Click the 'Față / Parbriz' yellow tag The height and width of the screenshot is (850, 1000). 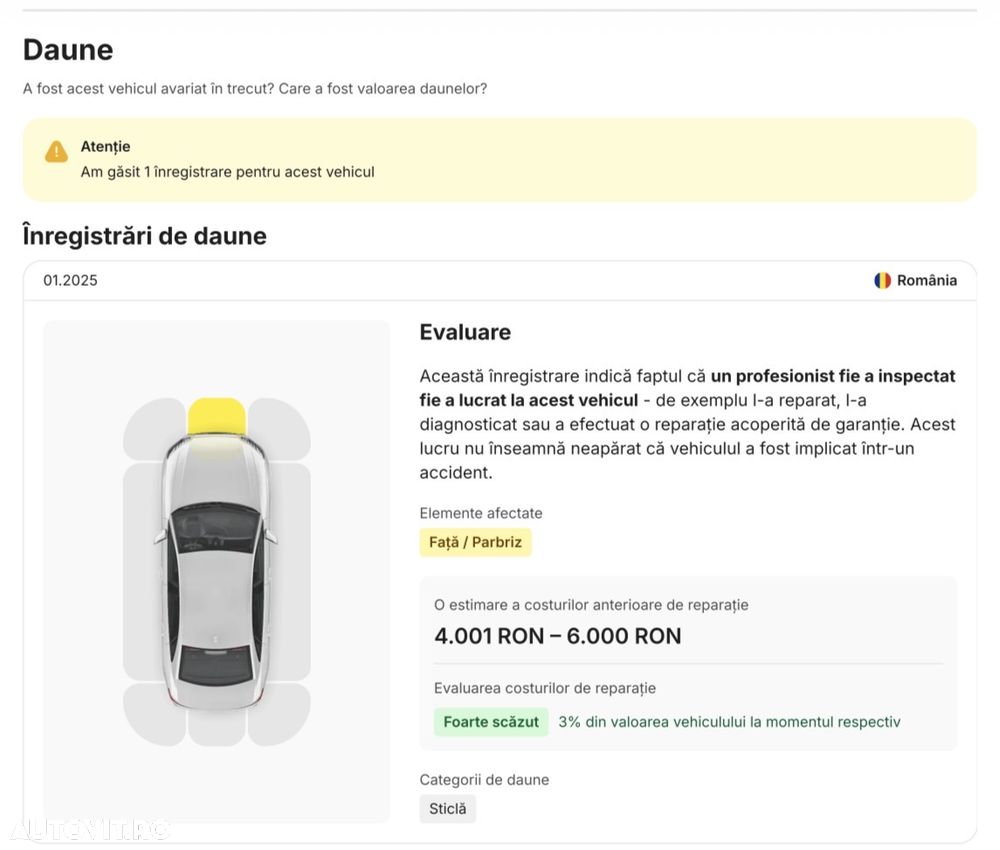[475, 542]
